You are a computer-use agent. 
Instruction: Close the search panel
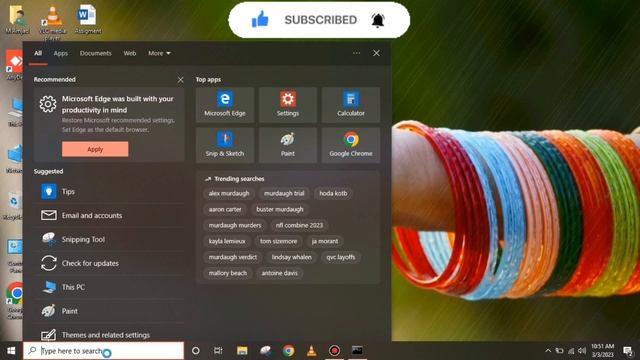coord(376,53)
